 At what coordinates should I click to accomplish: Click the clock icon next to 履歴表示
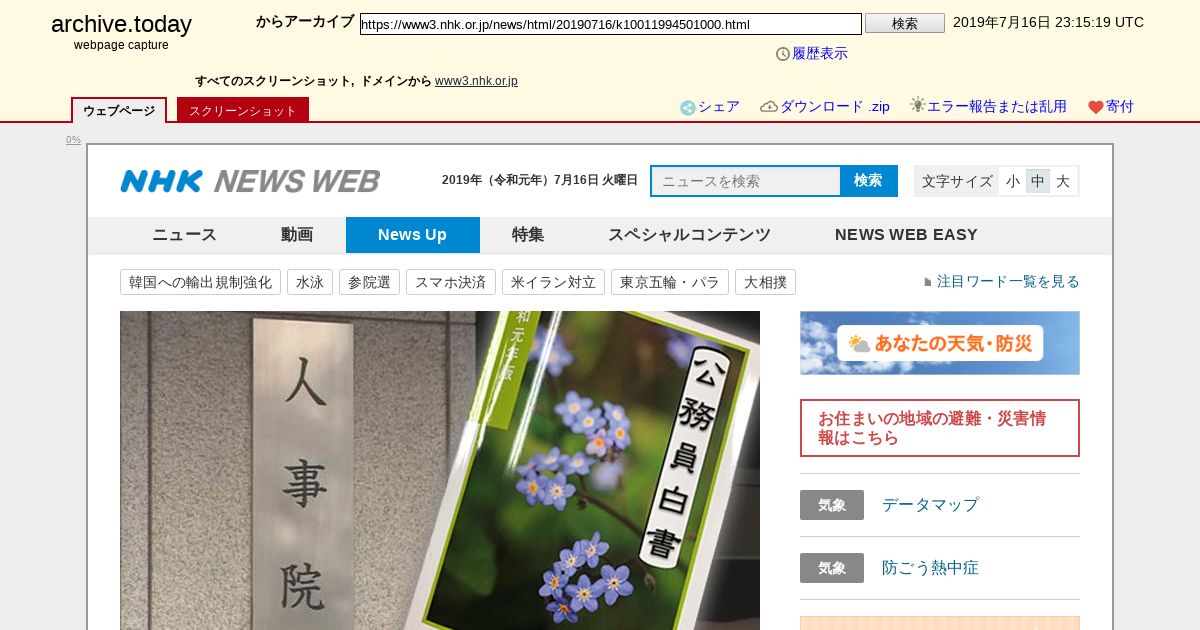[x=783, y=54]
